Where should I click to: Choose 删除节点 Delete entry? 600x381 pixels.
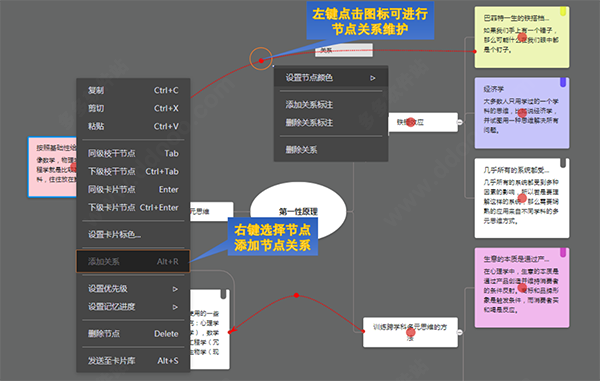(x=133, y=334)
